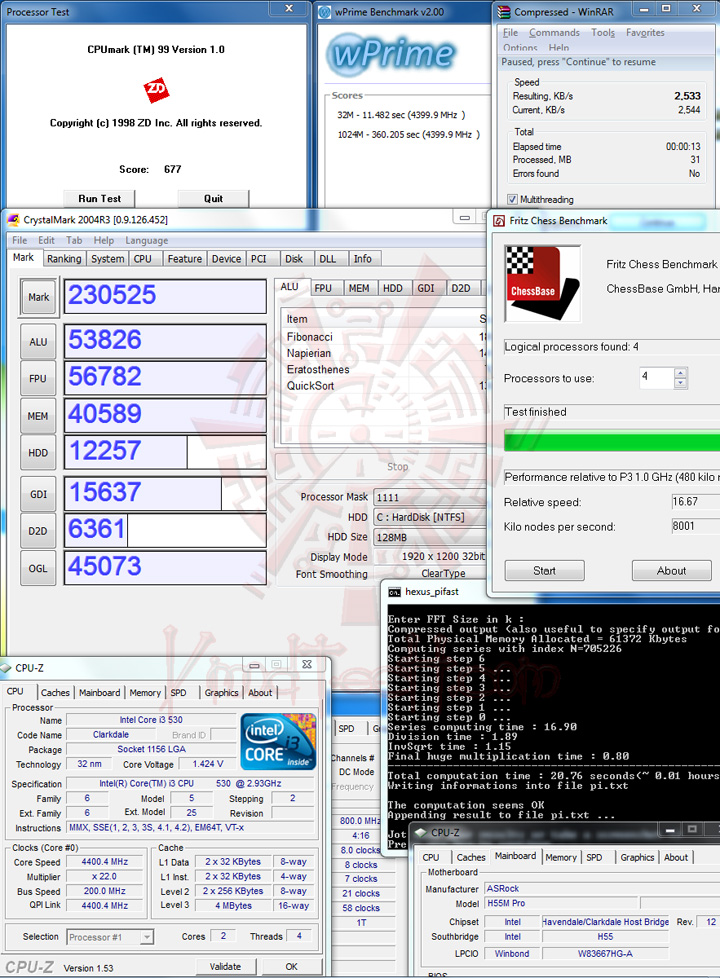Select the FPU results sub-tab
Screen dimensions: 720x978
tap(323, 288)
